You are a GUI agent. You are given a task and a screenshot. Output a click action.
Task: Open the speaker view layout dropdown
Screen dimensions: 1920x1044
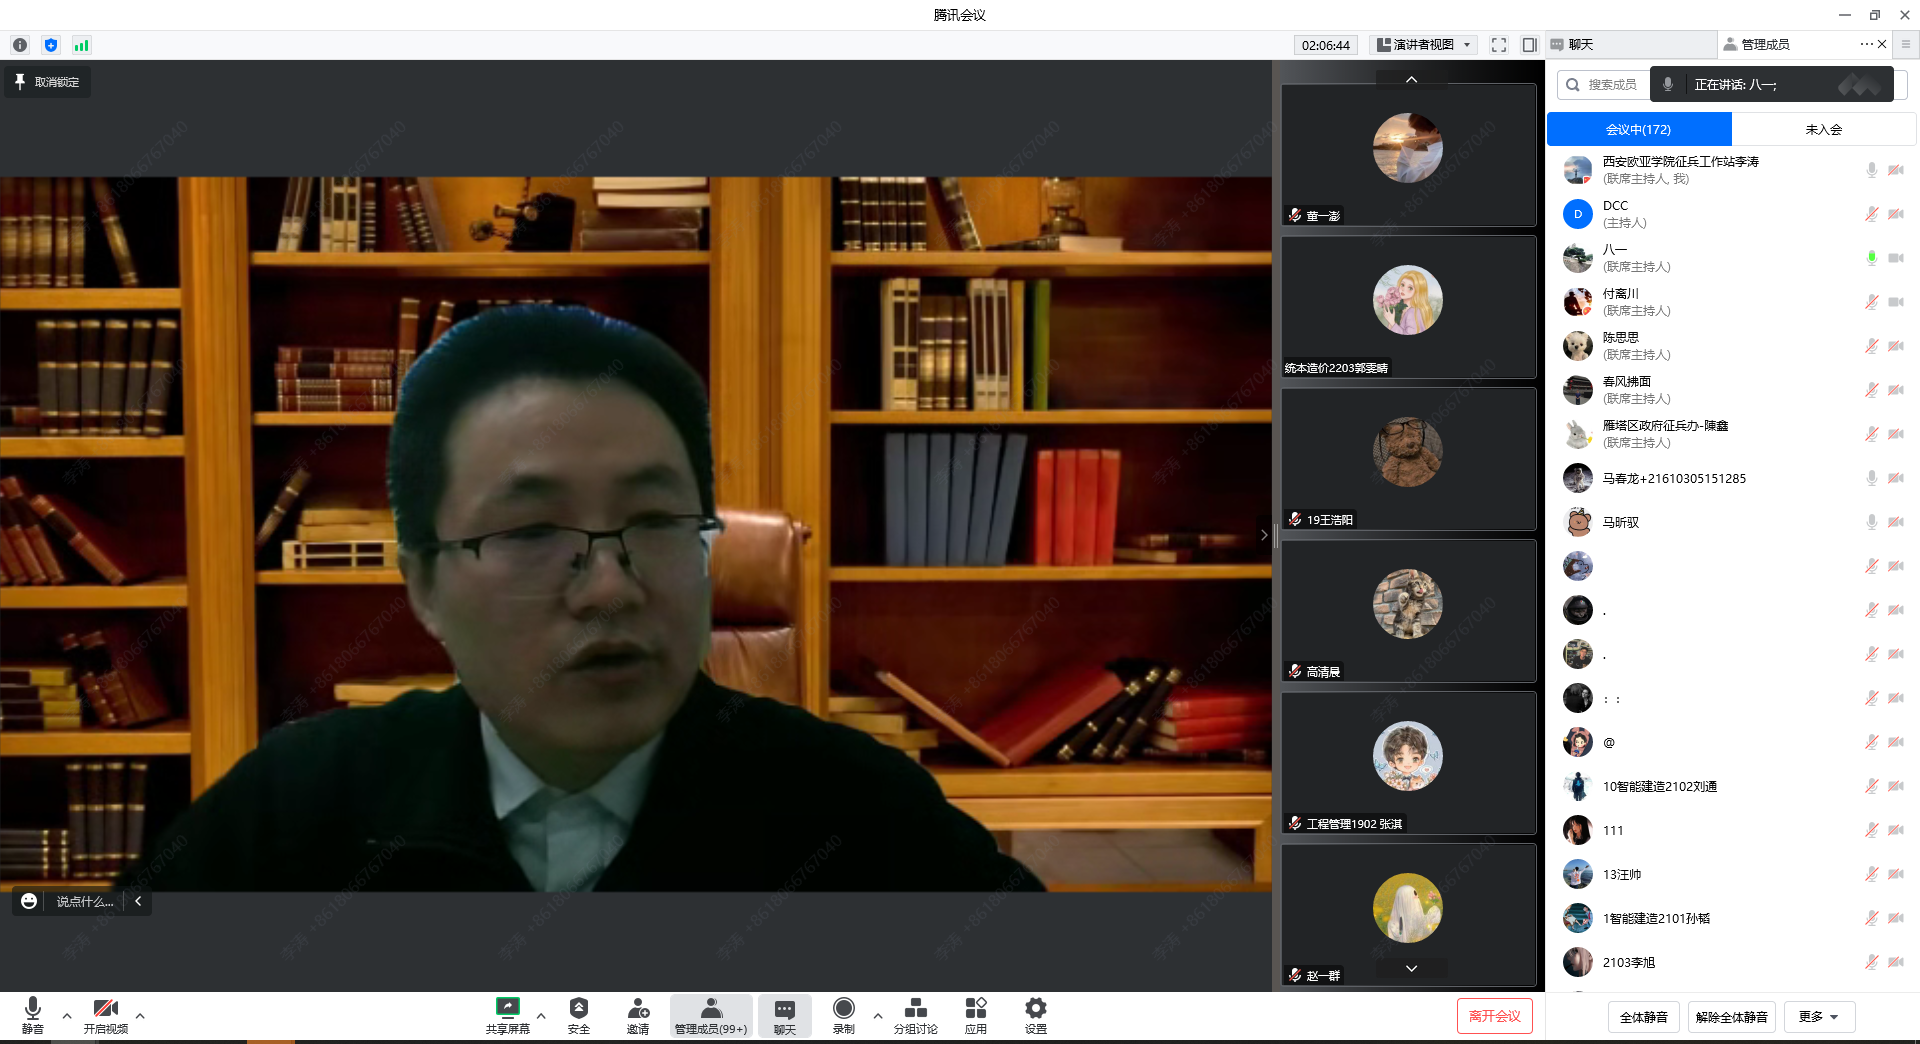pos(1425,45)
